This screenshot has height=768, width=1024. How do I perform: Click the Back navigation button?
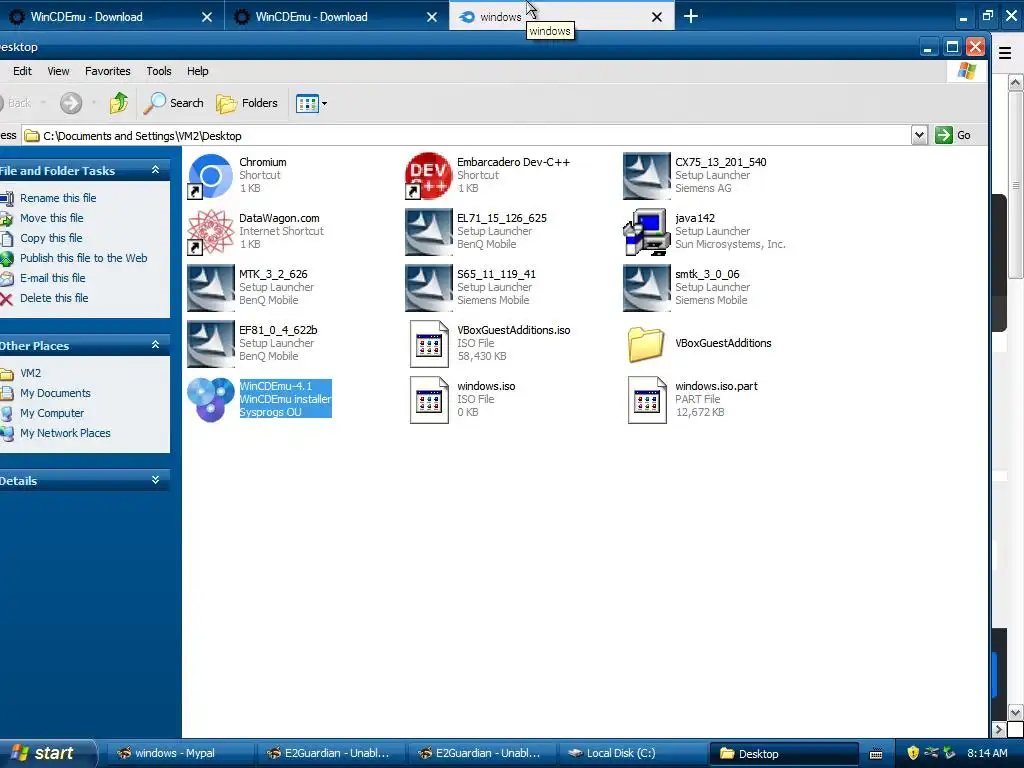tap(18, 103)
